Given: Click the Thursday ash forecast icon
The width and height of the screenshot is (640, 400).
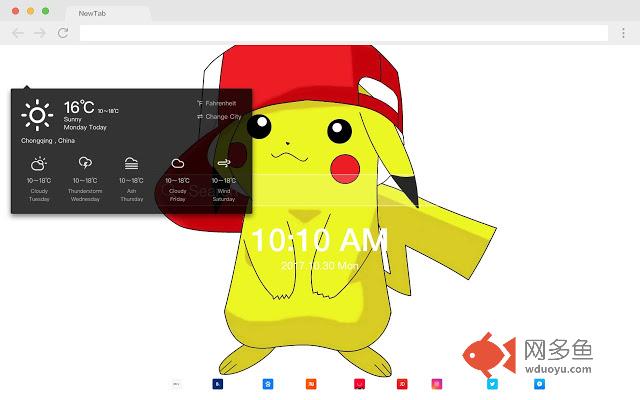Looking at the screenshot, I should pyautogui.click(x=131, y=163).
